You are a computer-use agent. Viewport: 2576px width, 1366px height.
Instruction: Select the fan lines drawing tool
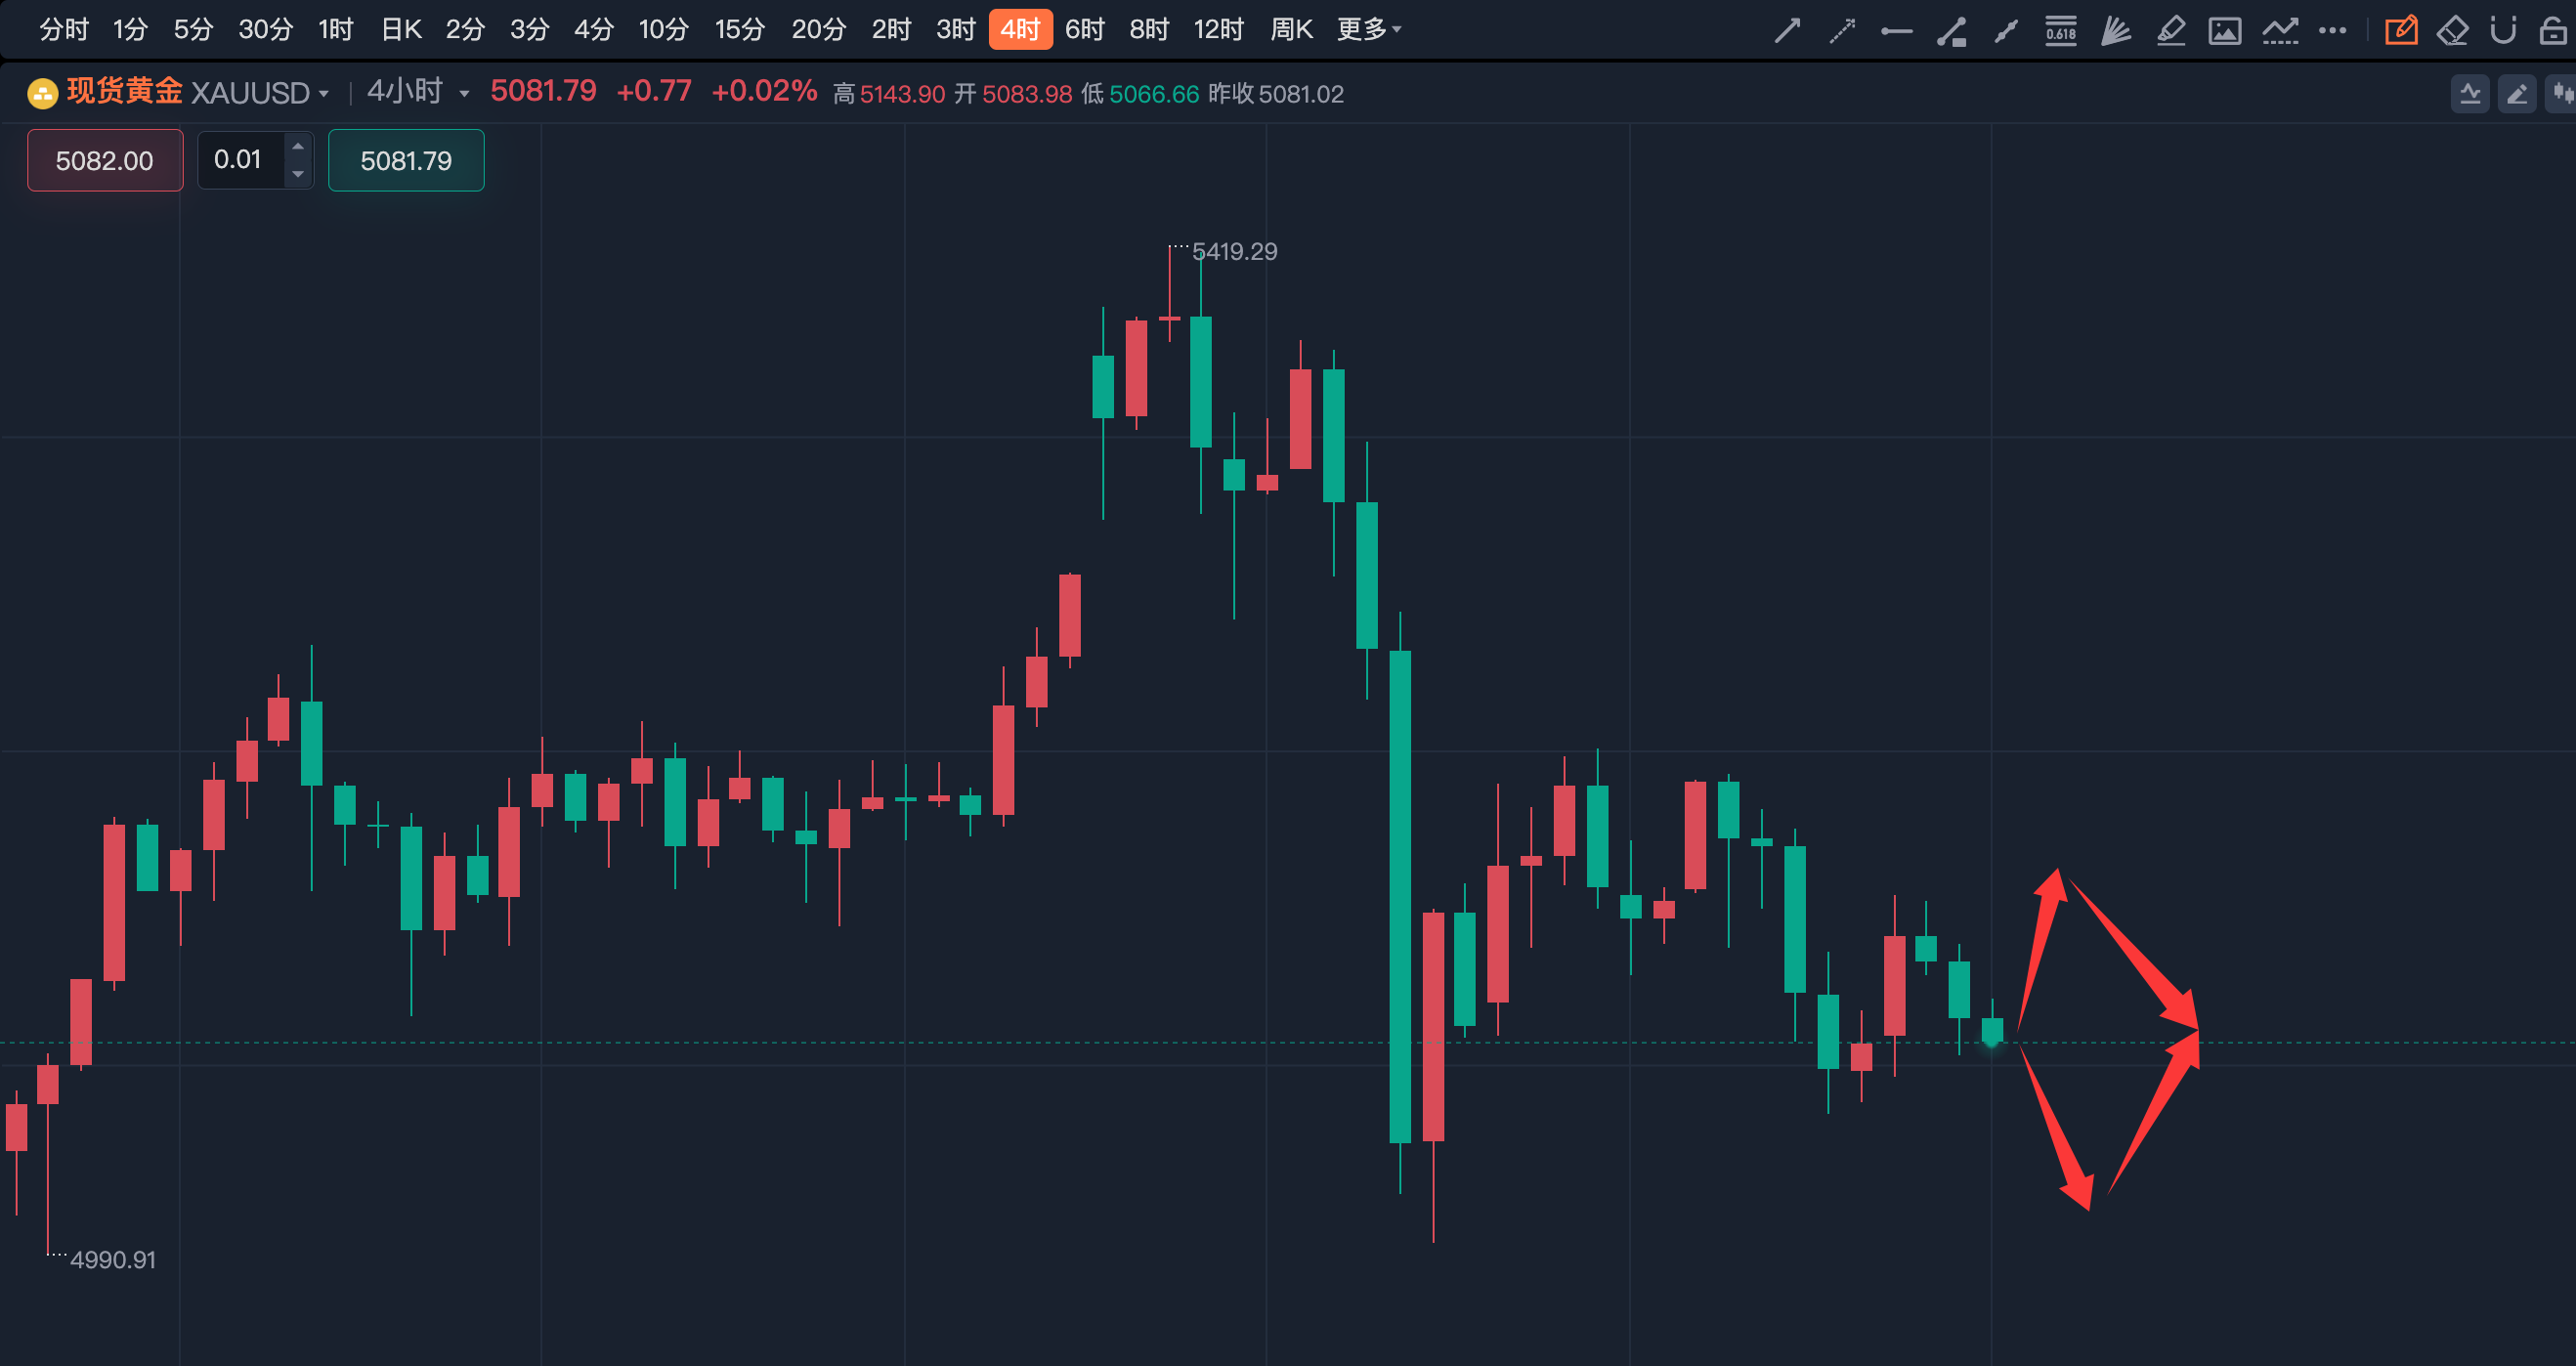2115,30
